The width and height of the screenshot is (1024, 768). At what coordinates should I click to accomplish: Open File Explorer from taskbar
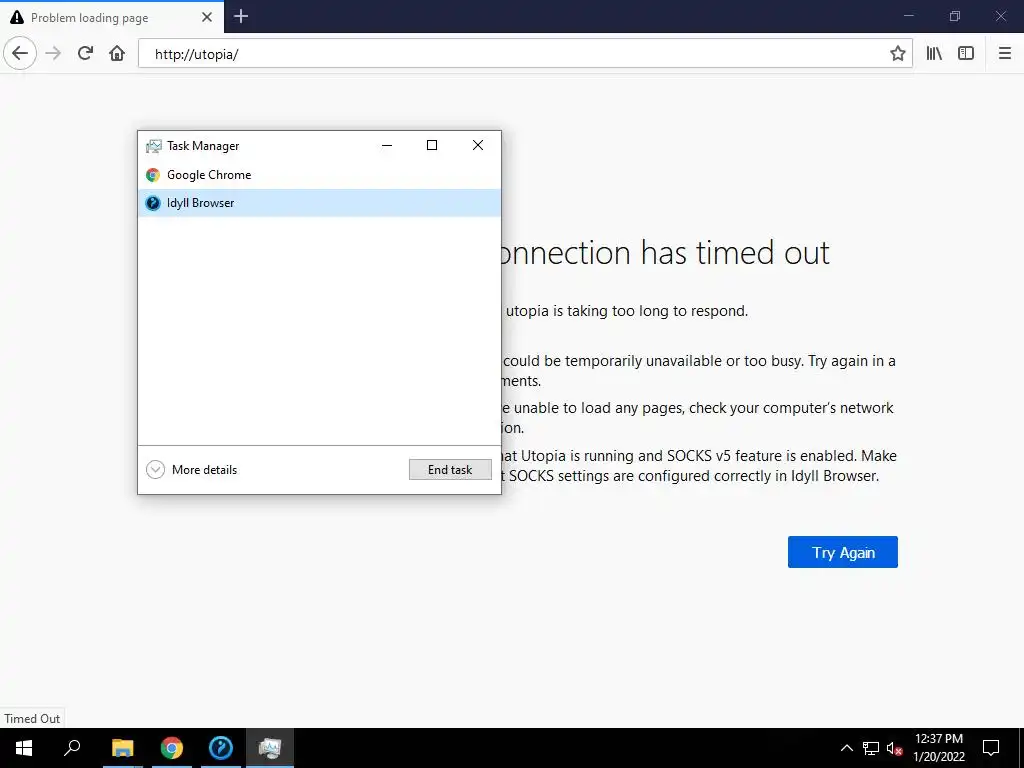(123, 748)
